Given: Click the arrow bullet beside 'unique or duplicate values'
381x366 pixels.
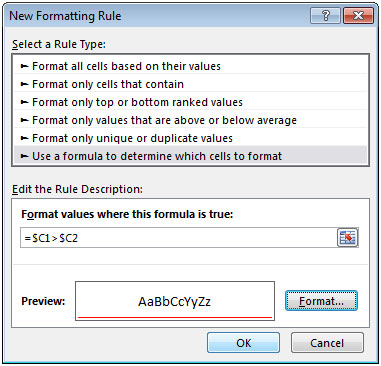Looking at the screenshot, I should click(x=24, y=138).
